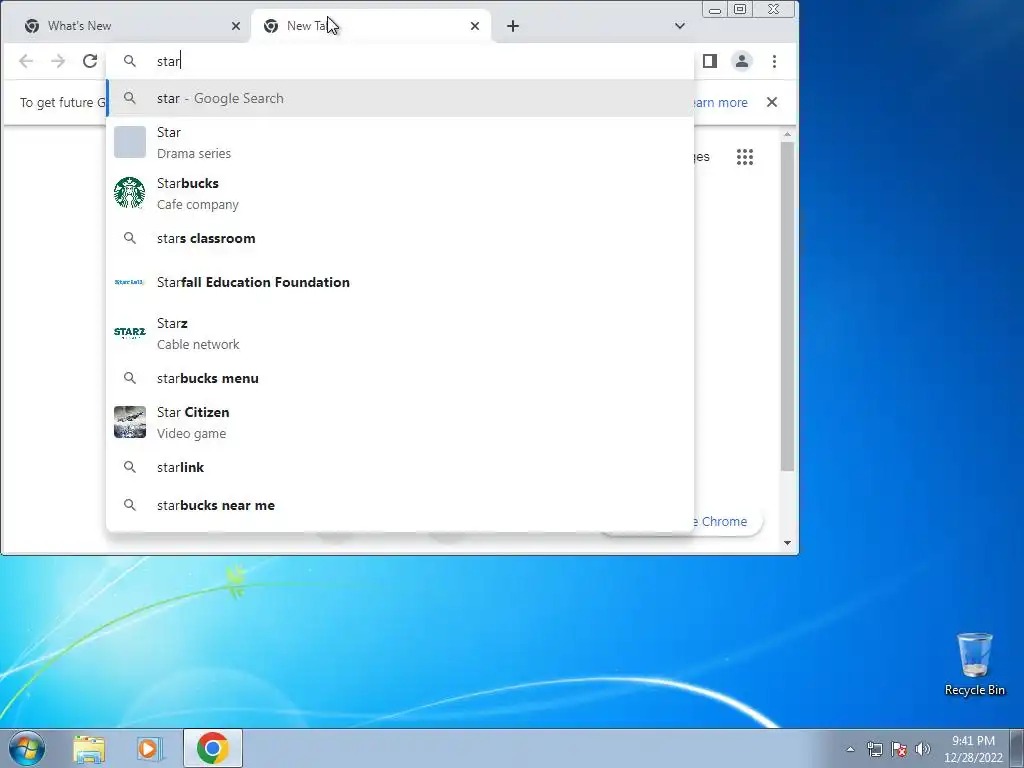
Task: Open the tab search chevron
Action: (680, 26)
